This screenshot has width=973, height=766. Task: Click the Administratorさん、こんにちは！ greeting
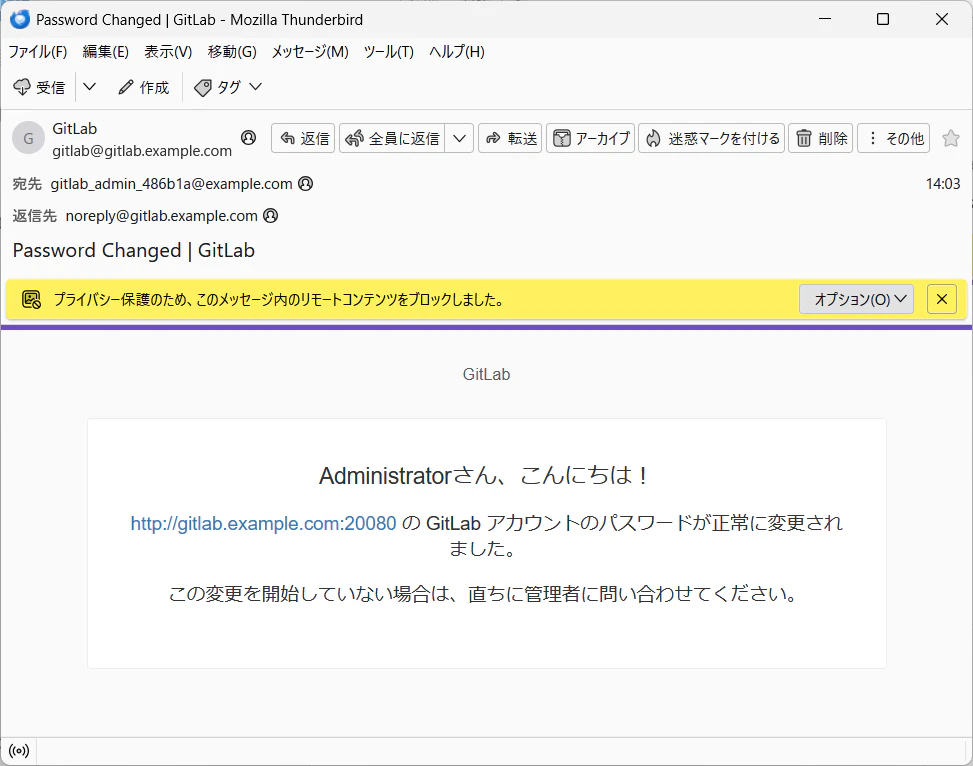click(484, 475)
